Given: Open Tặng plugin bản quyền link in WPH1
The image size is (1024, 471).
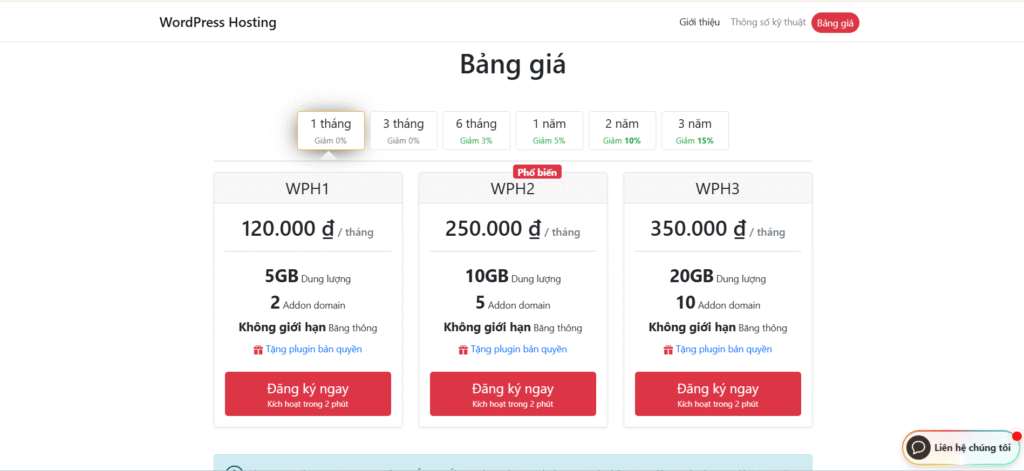Looking at the screenshot, I should pos(314,350).
